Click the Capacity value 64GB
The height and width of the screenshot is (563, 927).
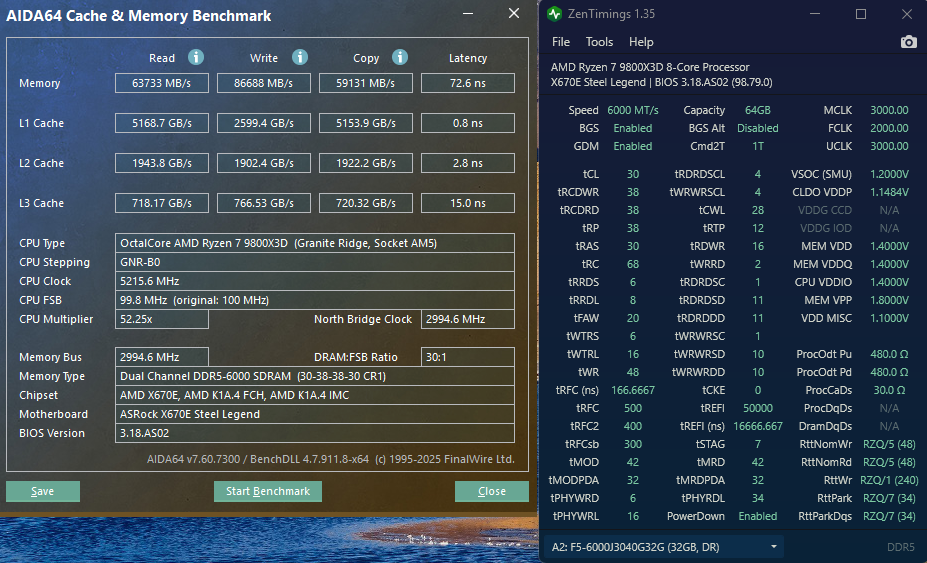[757, 110]
